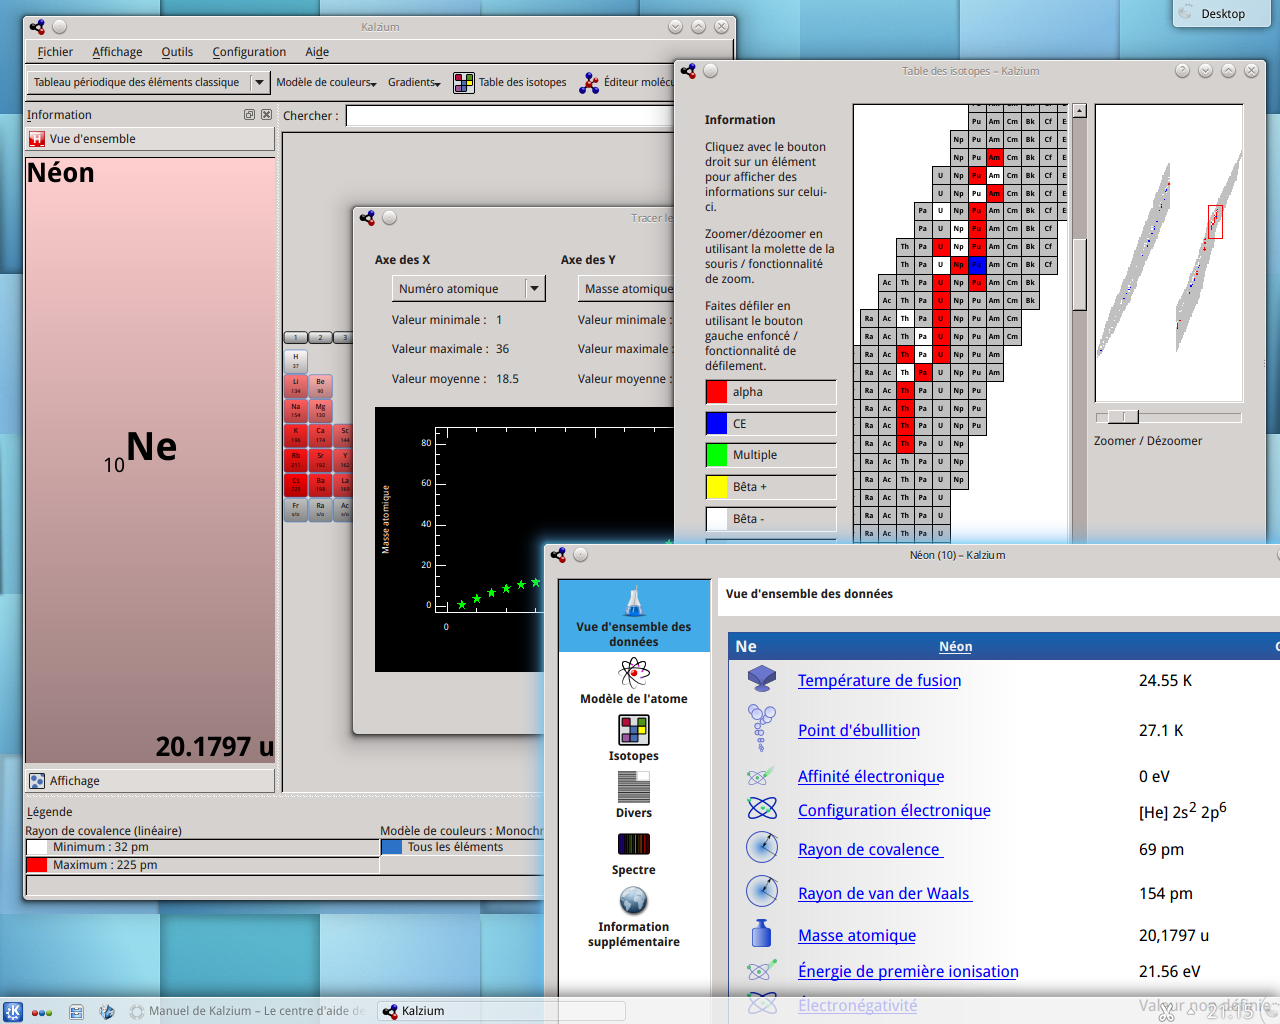Click the Configuration électronique orbit icon
1280x1024 pixels.
(x=762, y=808)
